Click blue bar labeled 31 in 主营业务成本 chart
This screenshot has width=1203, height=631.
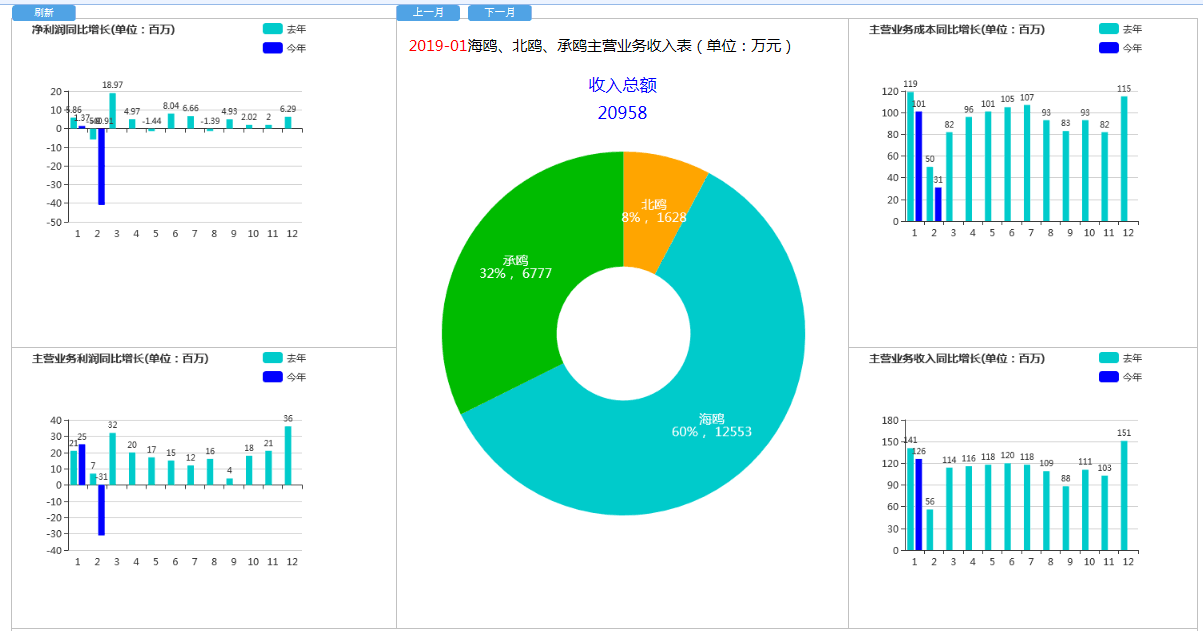[x=938, y=204]
